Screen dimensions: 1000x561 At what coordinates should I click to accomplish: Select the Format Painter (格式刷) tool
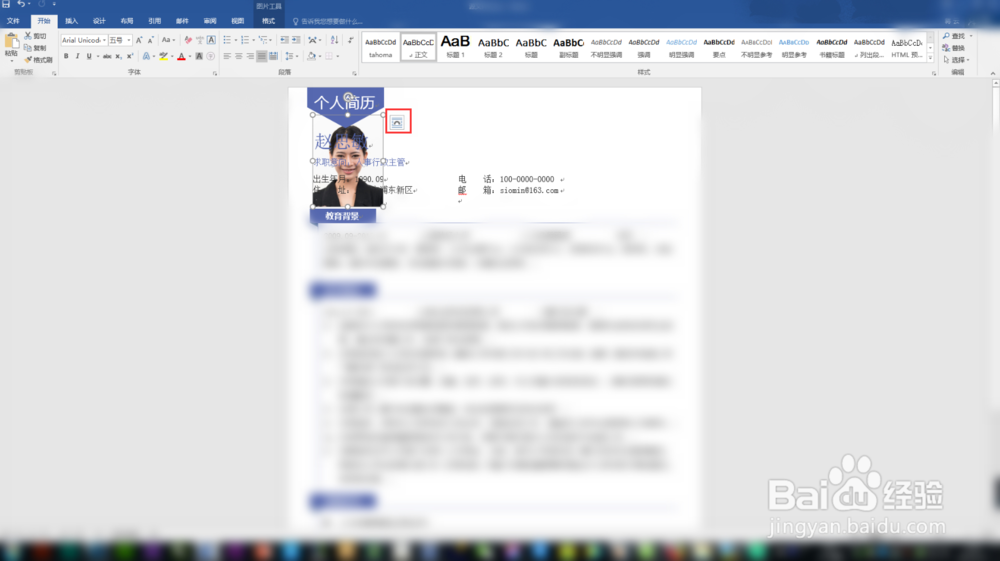click(x=38, y=59)
